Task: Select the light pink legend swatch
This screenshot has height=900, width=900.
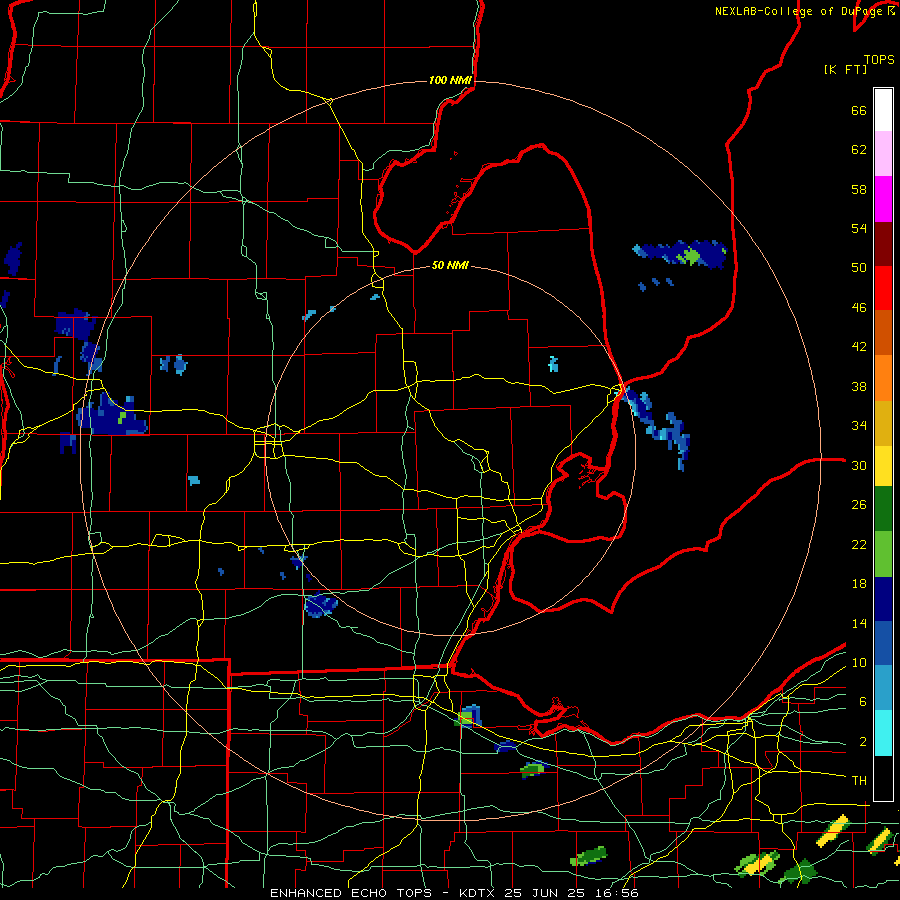Action: (883, 153)
